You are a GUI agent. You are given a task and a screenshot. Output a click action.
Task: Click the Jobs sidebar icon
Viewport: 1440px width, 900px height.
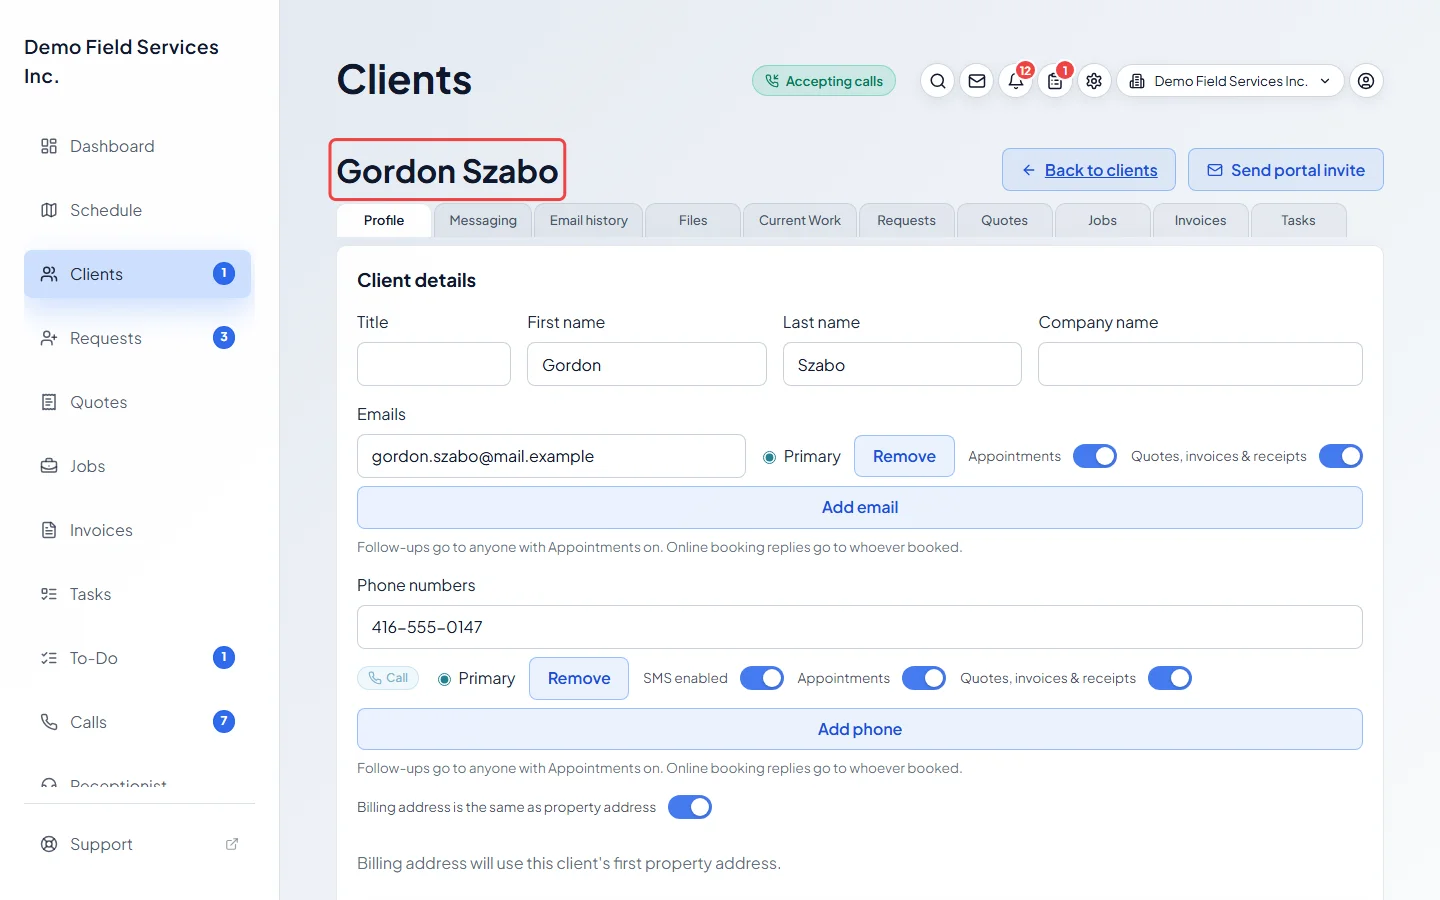pyautogui.click(x=49, y=466)
